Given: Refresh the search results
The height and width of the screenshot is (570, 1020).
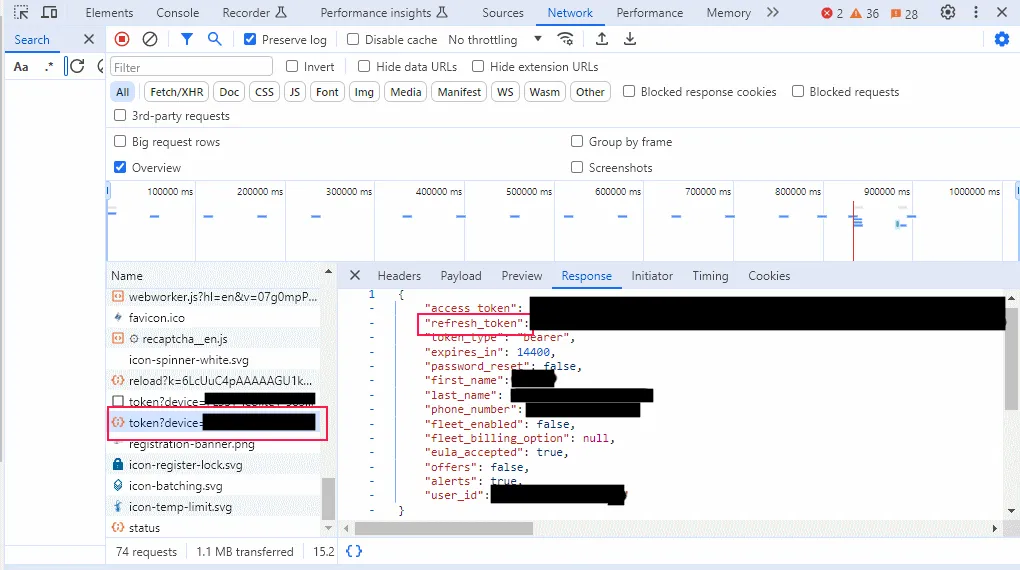Looking at the screenshot, I should (77, 66).
